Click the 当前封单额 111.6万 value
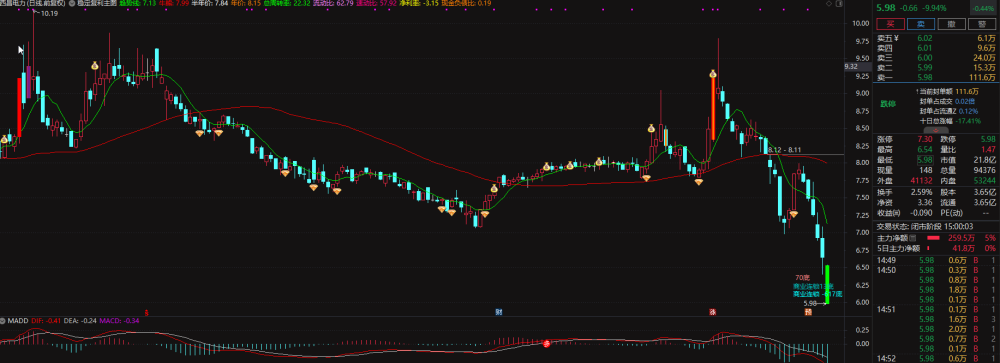1000x363 pixels. pyautogui.click(x=966, y=92)
